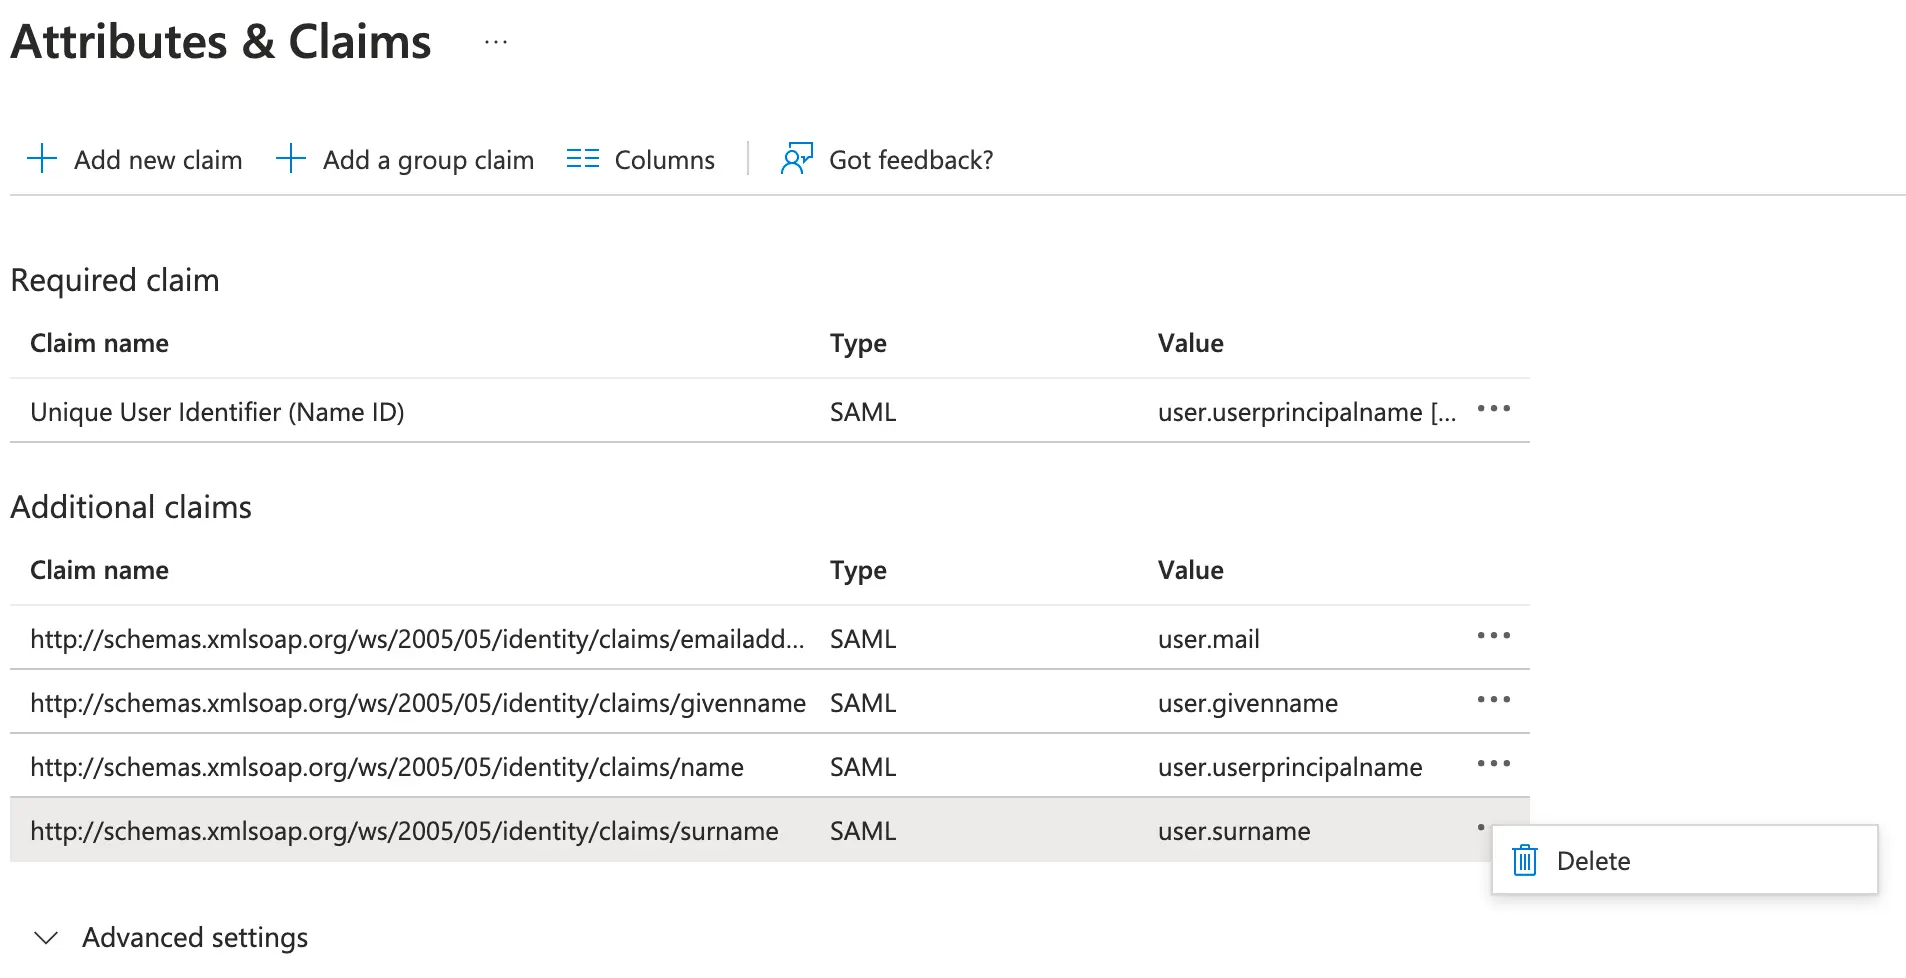Select Delete from the context menu

[1593, 861]
